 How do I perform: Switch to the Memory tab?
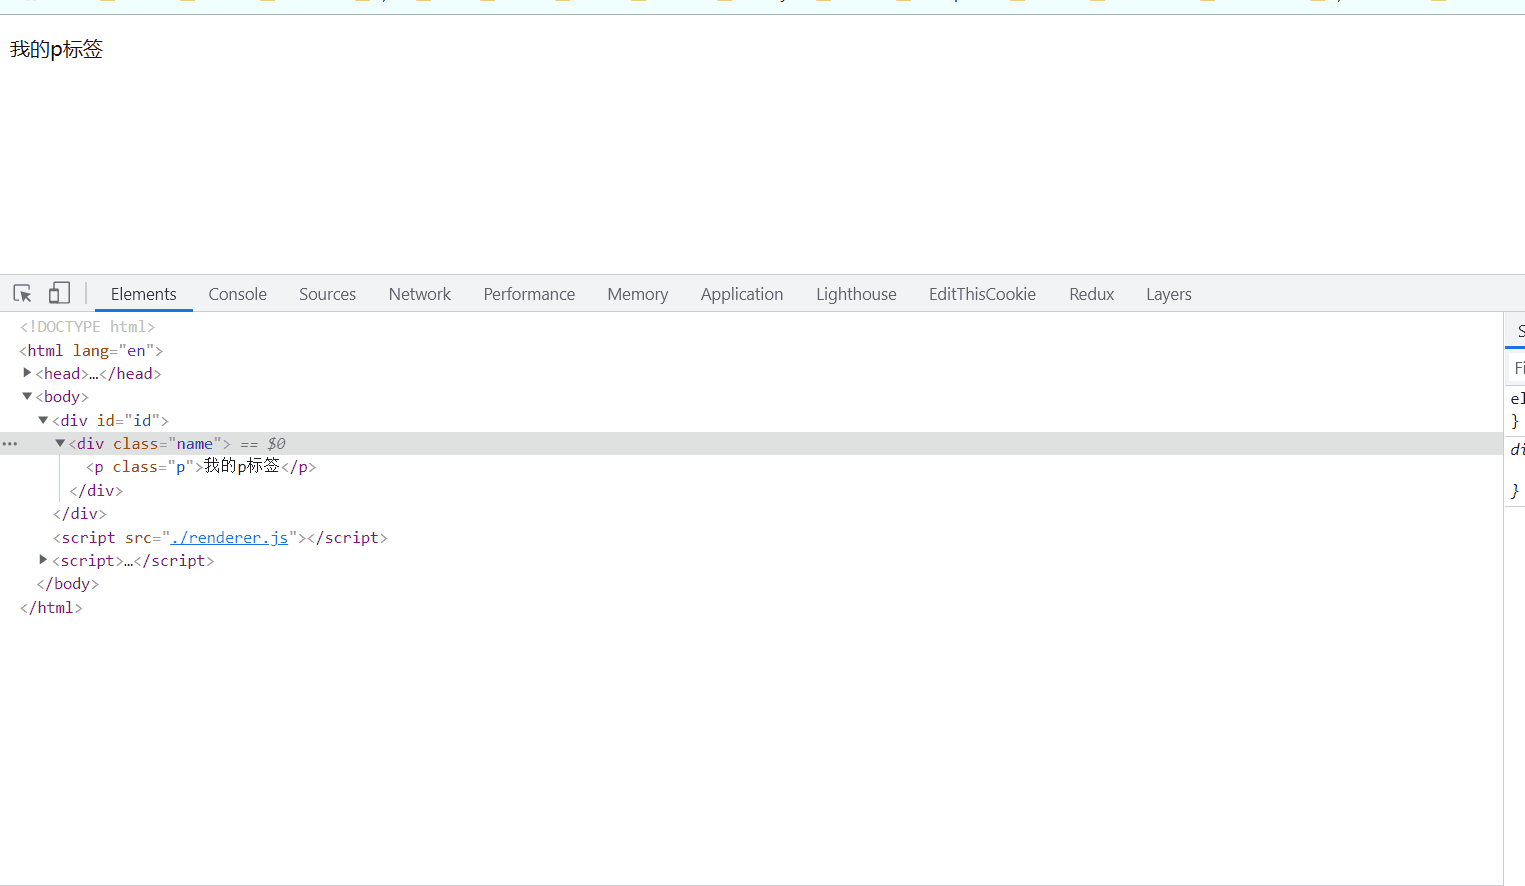637,294
